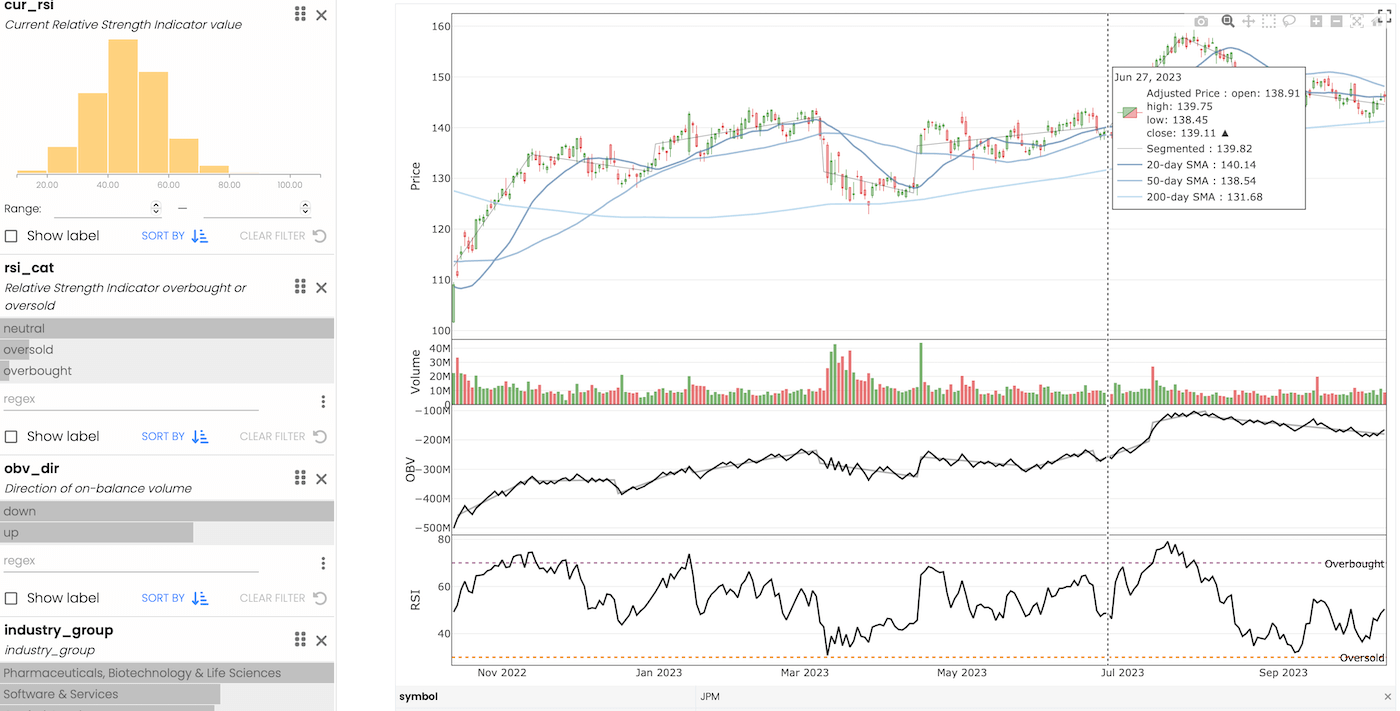
Task: Click the Zoom Out minus icon
Action: point(1336,21)
